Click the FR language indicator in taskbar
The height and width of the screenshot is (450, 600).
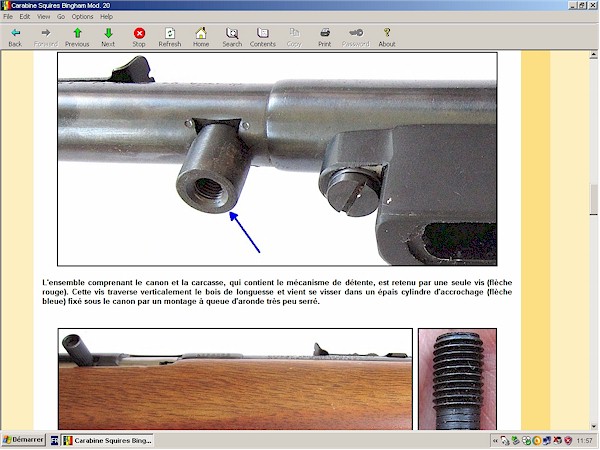point(54,440)
